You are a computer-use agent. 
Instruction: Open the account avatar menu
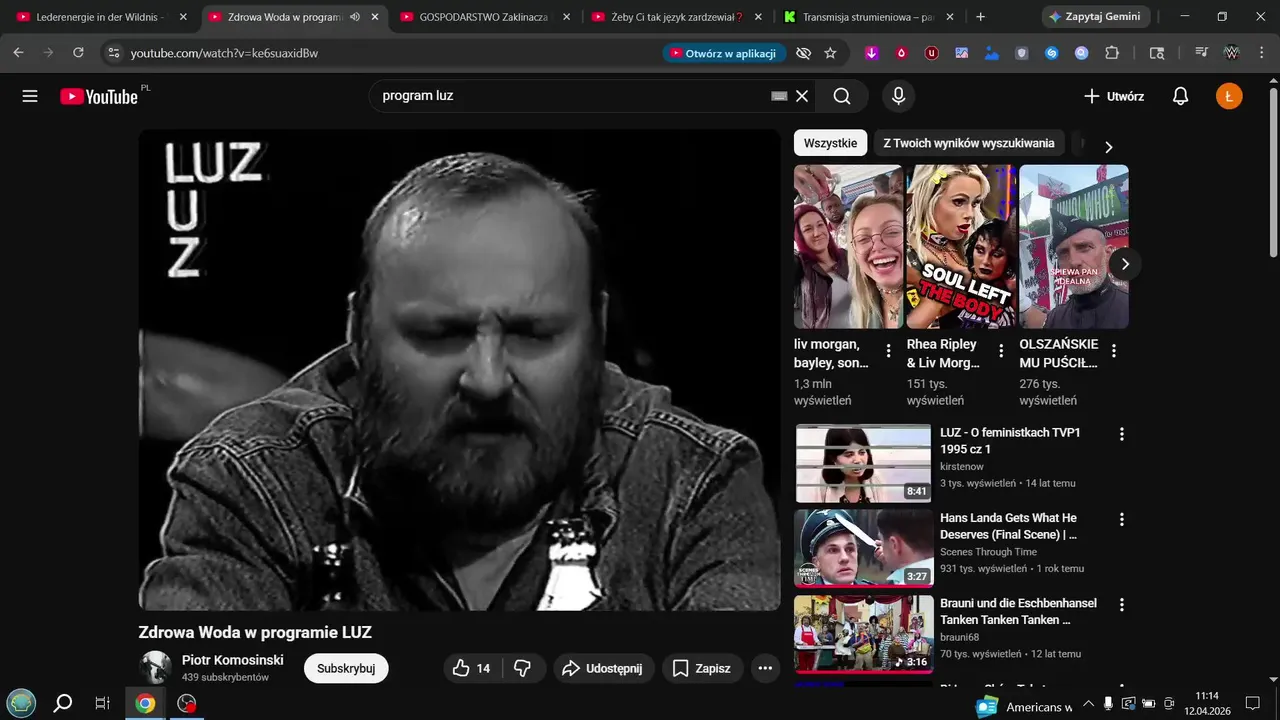pyautogui.click(x=1229, y=96)
